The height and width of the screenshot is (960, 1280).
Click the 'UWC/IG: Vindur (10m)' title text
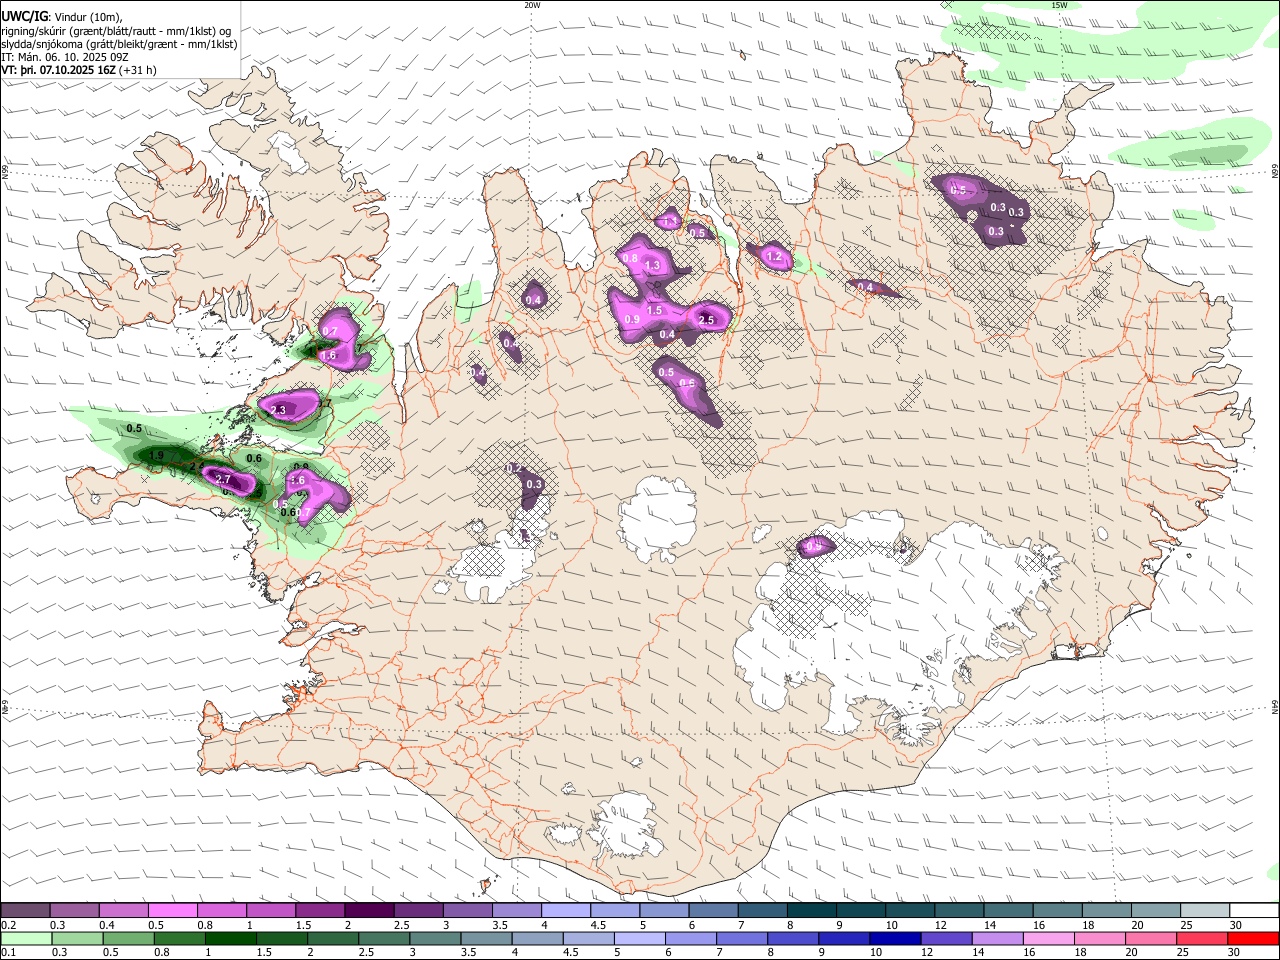pos(62,17)
